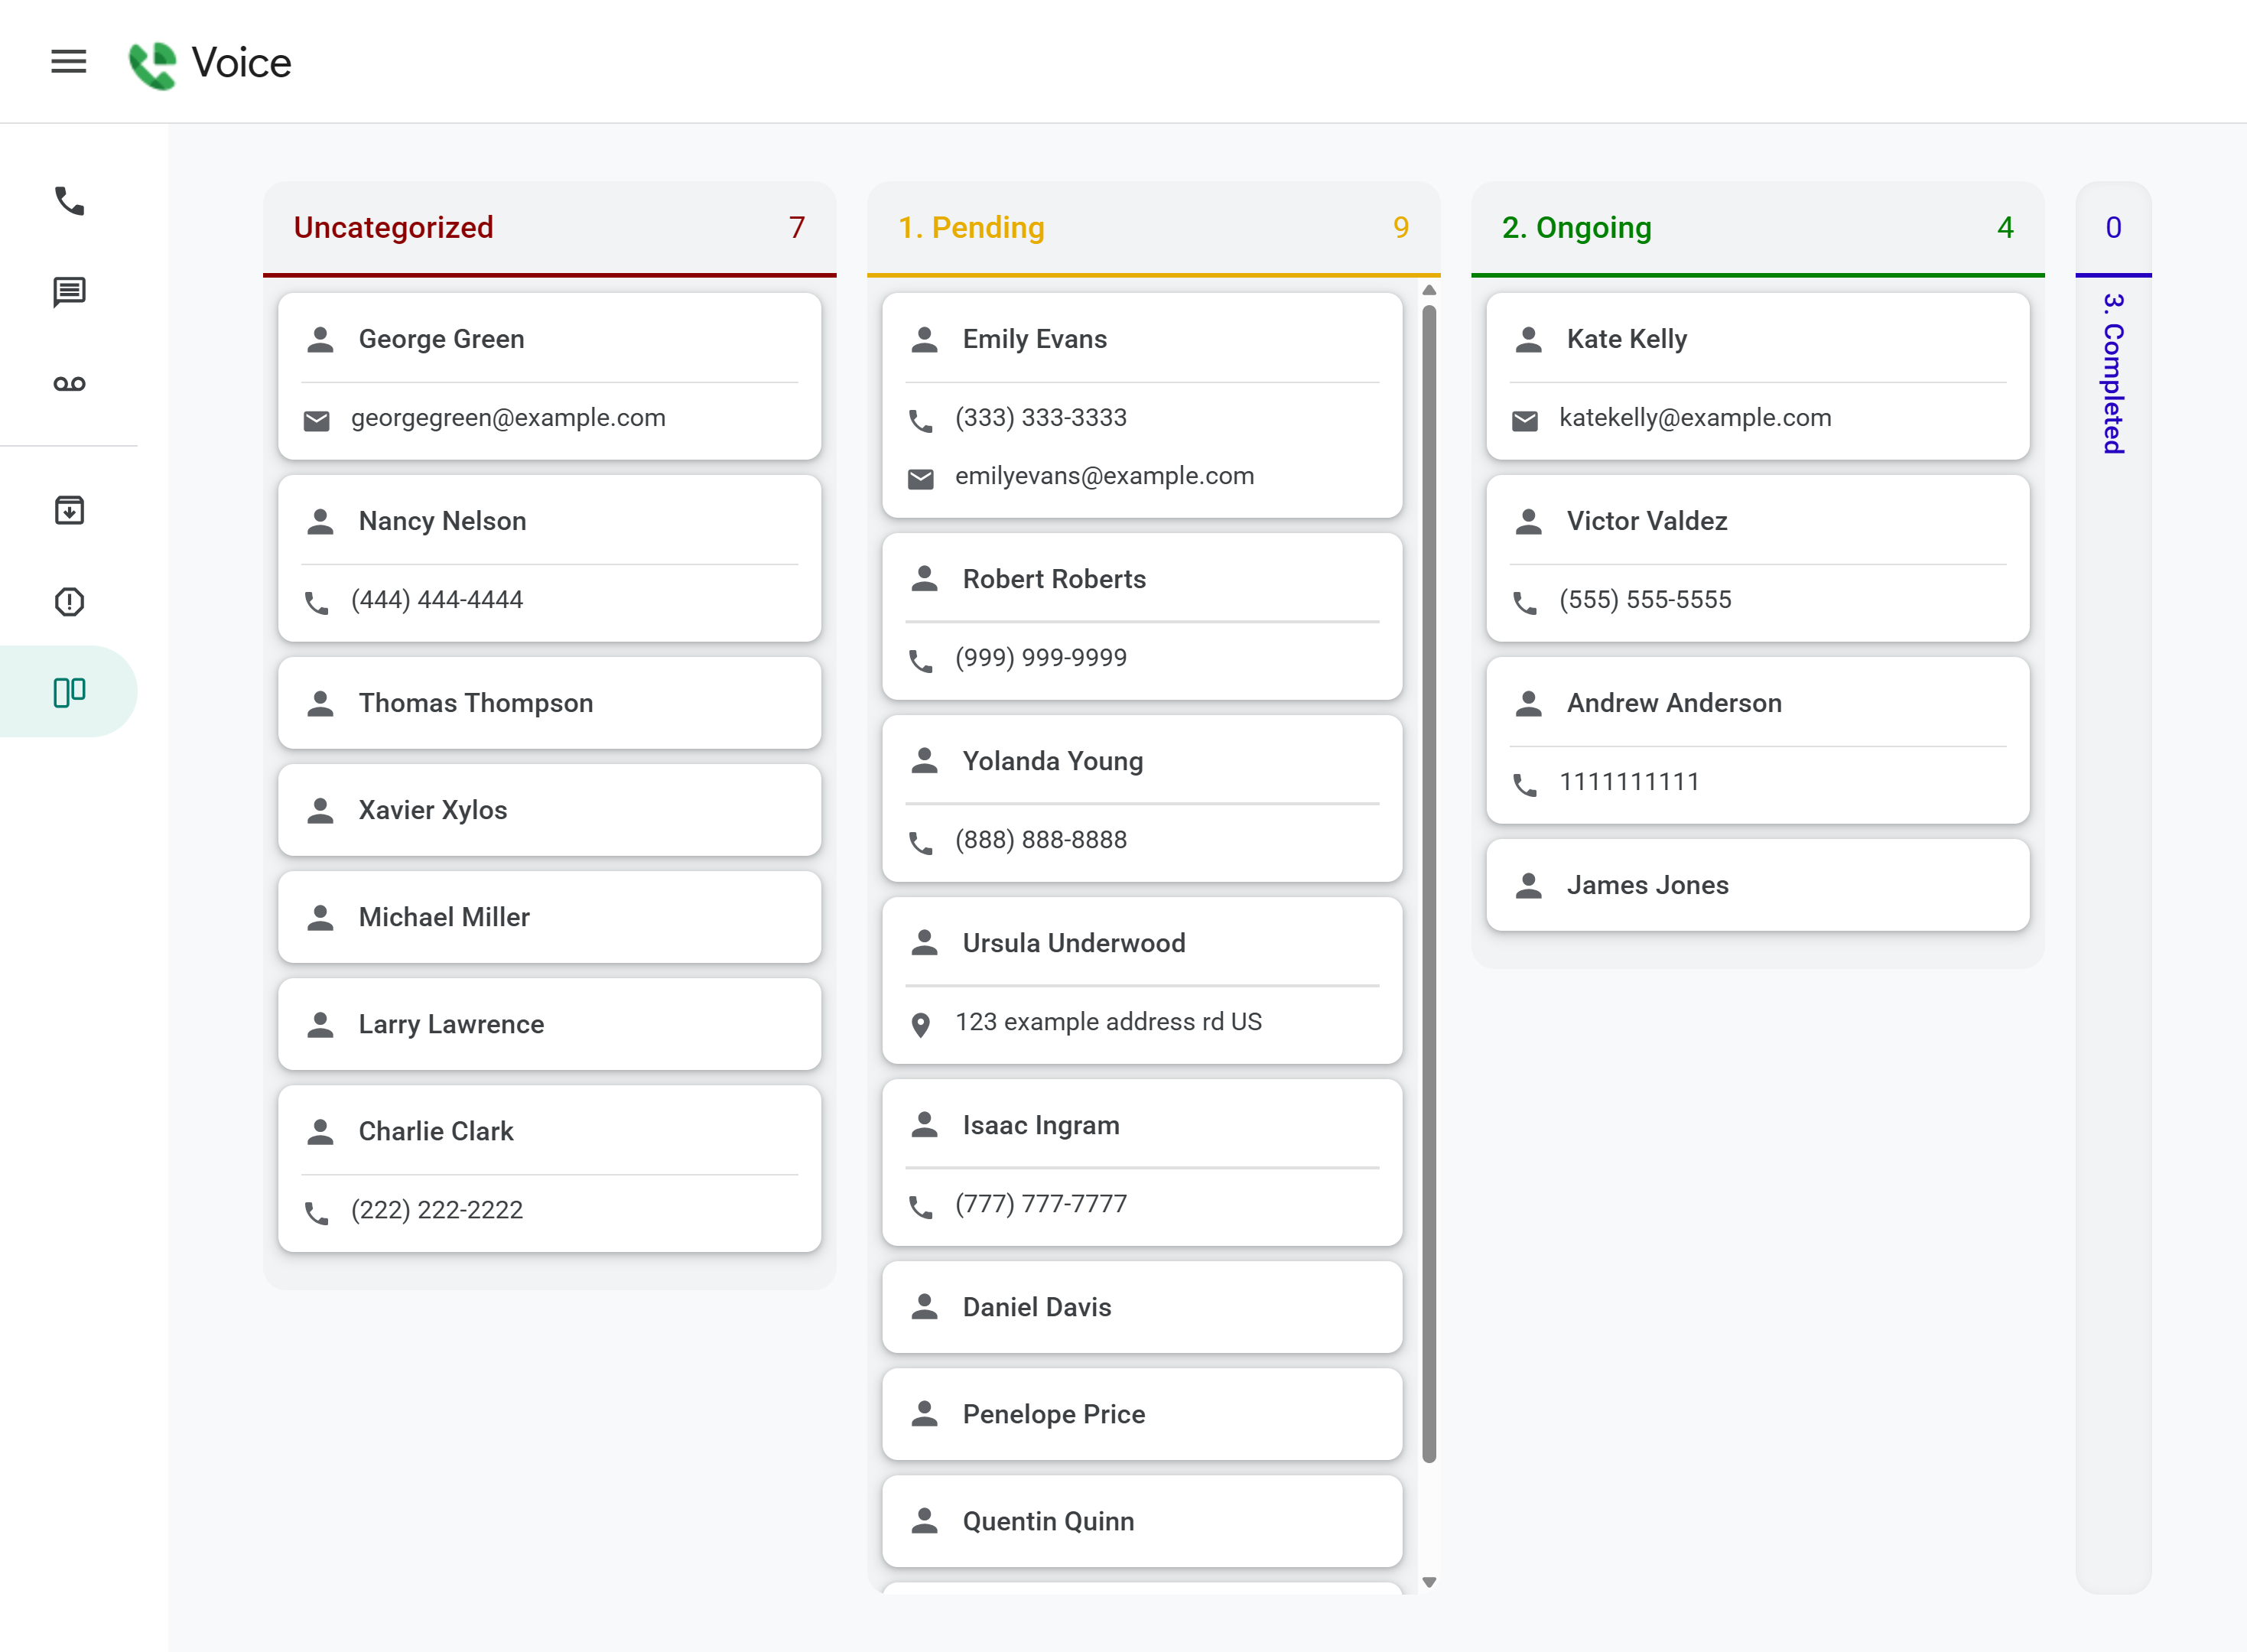This screenshot has width=2247, height=1652.
Task: Open the Archive section in sidebar
Action: [x=69, y=510]
